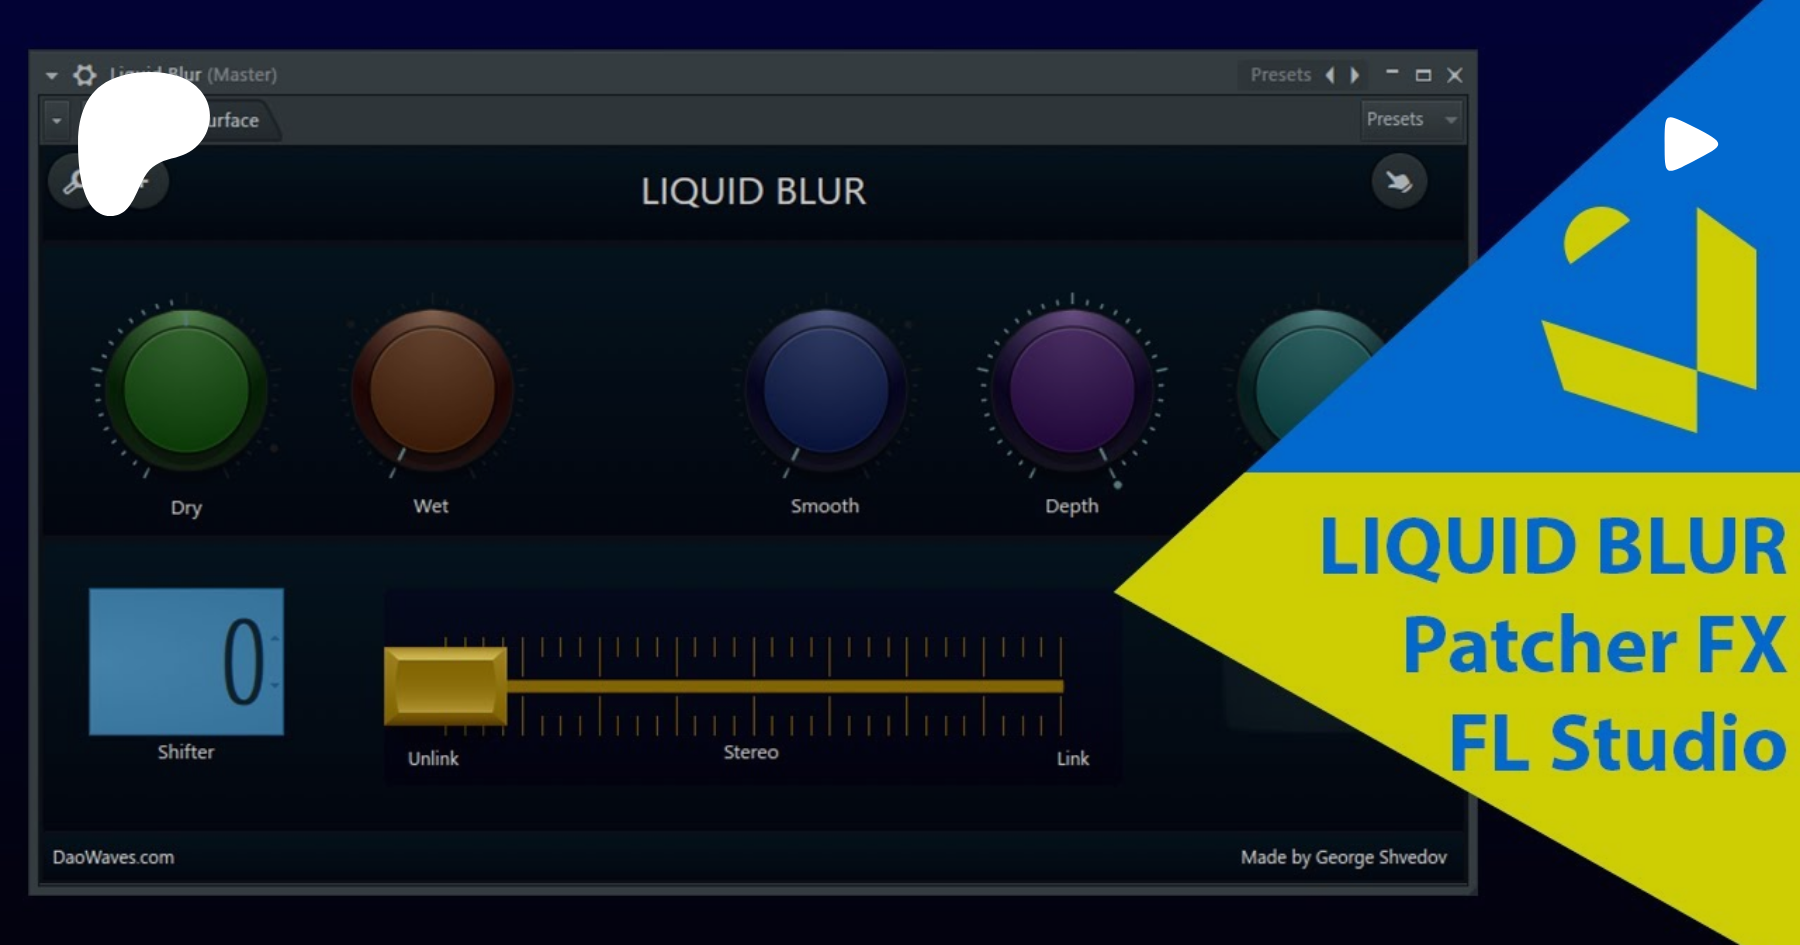Click the Shifter label
The height and width of the screenshot is (945, 1800).
pos(186,752)
